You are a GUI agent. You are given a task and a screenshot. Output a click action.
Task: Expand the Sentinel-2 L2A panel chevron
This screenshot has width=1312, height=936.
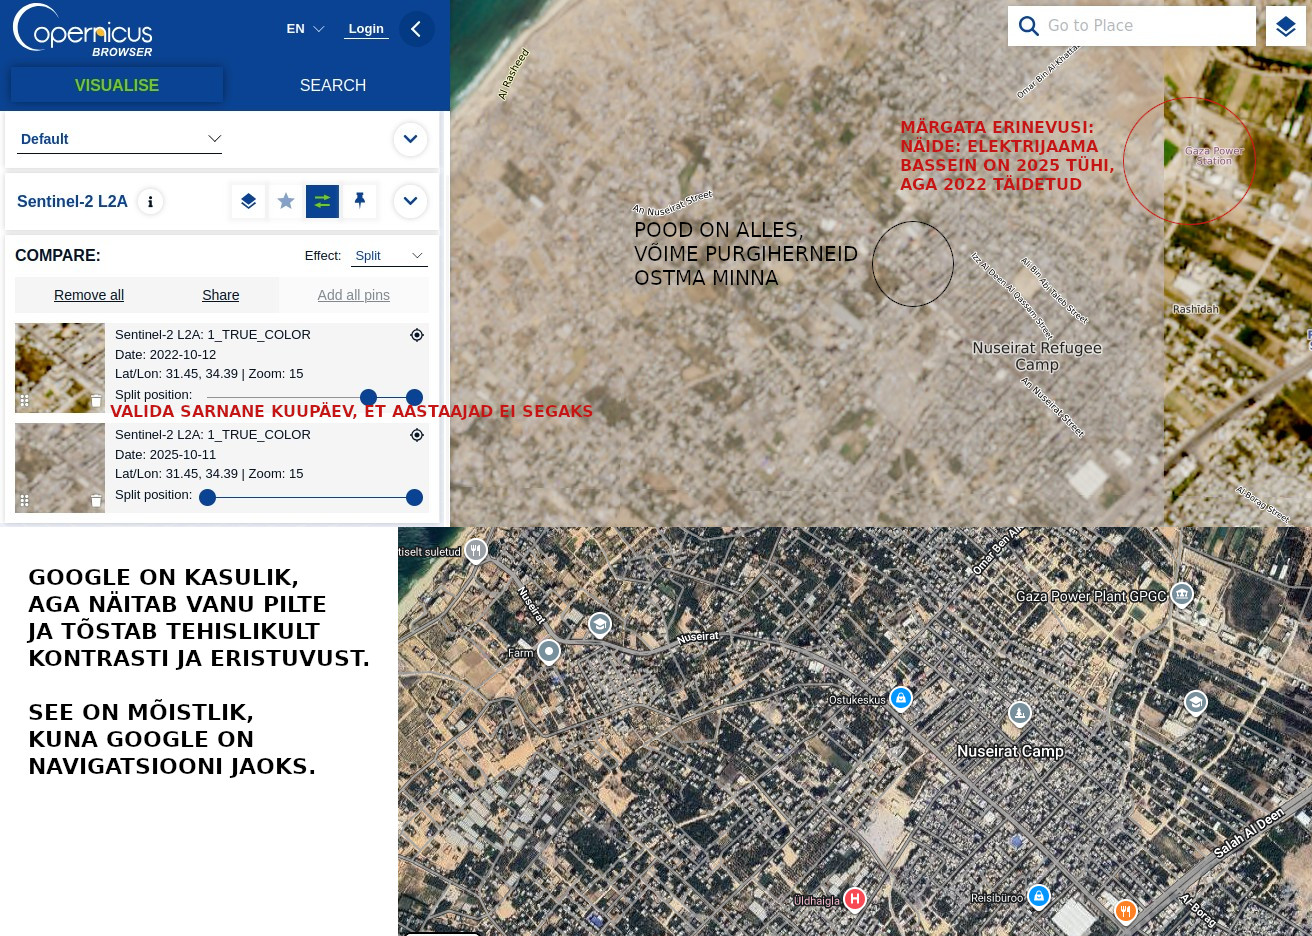(x=410, y=202)
